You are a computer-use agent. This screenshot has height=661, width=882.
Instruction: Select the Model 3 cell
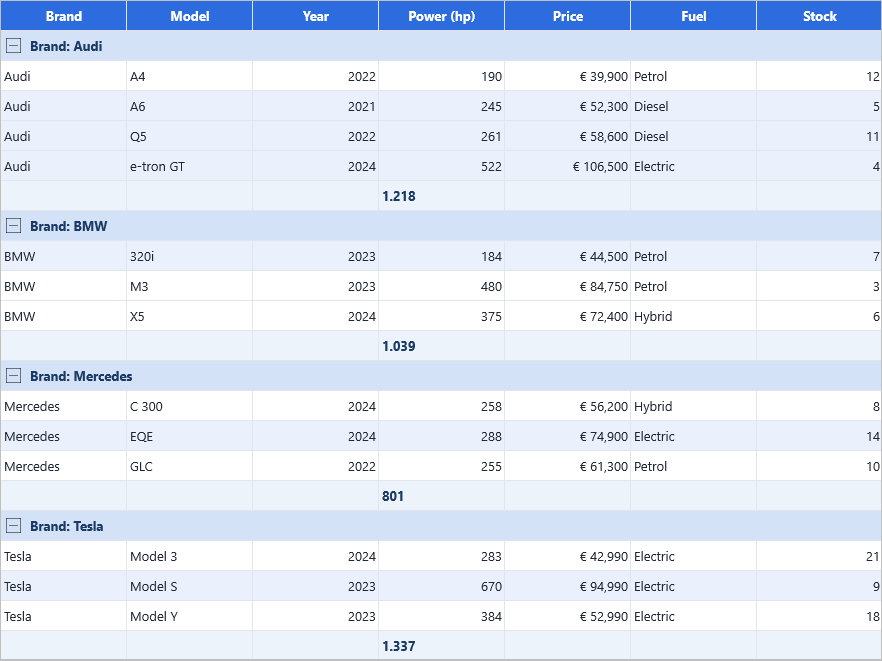click(x=190, y=556)
